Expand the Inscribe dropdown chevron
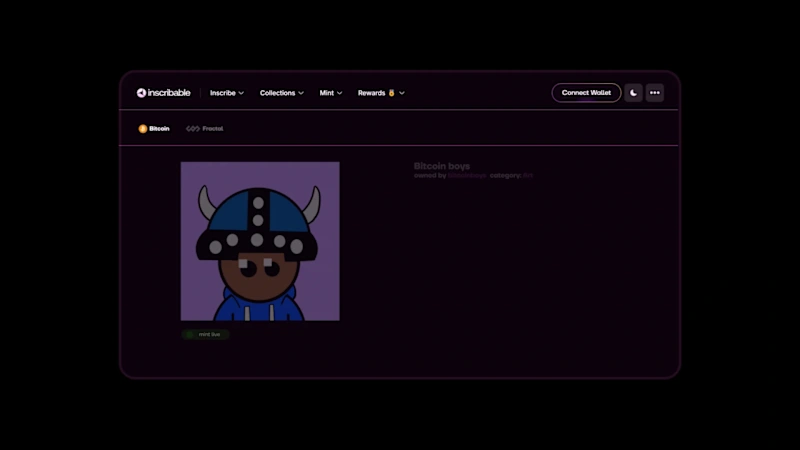The width and height of the screenshot is (800, 450). tap(241, 93)
